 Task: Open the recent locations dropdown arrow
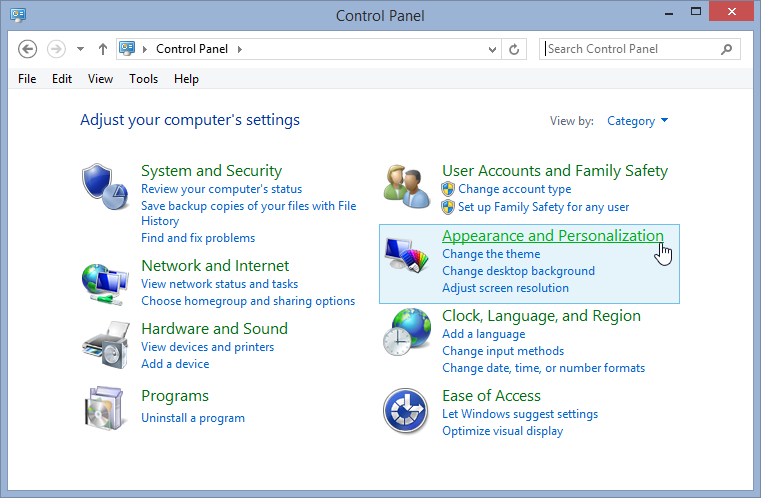pyautogui.click(x=80, y=49)
